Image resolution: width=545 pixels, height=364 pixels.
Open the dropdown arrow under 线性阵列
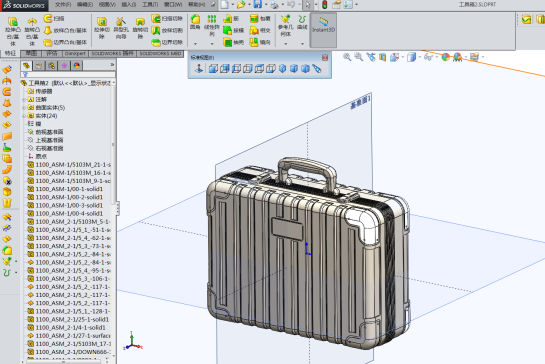212,44
